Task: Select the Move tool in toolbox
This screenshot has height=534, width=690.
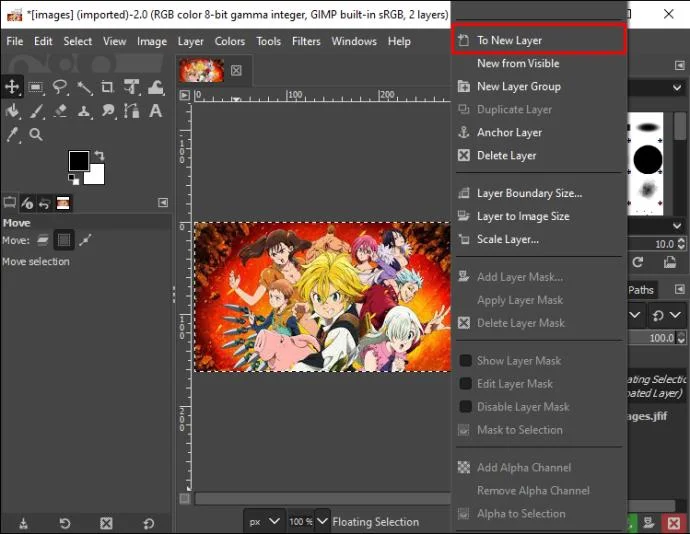Action: point(12,87)
